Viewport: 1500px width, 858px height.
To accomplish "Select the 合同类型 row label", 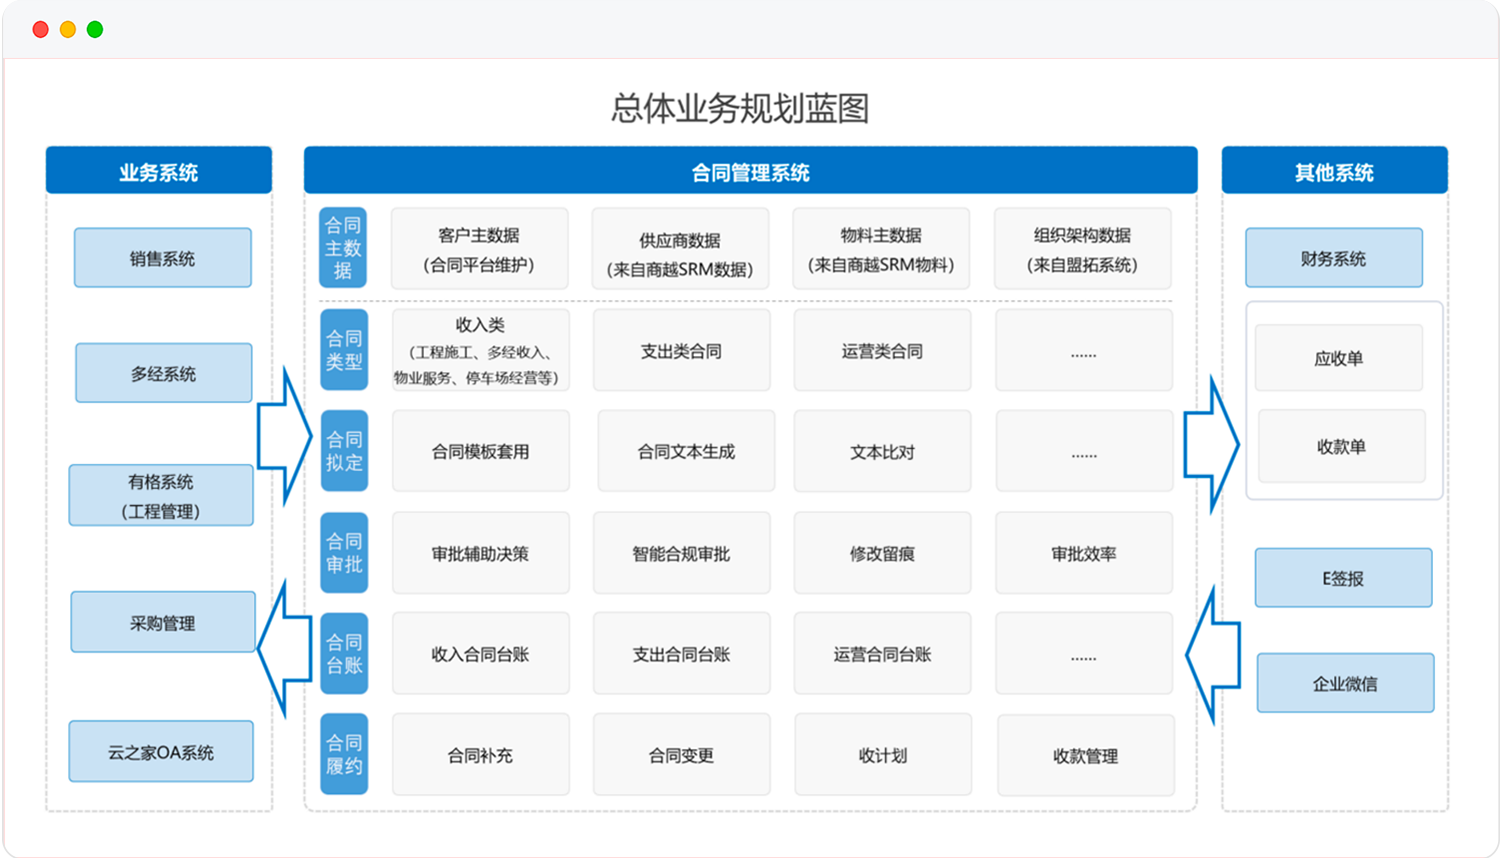I will tap(344, 350).
